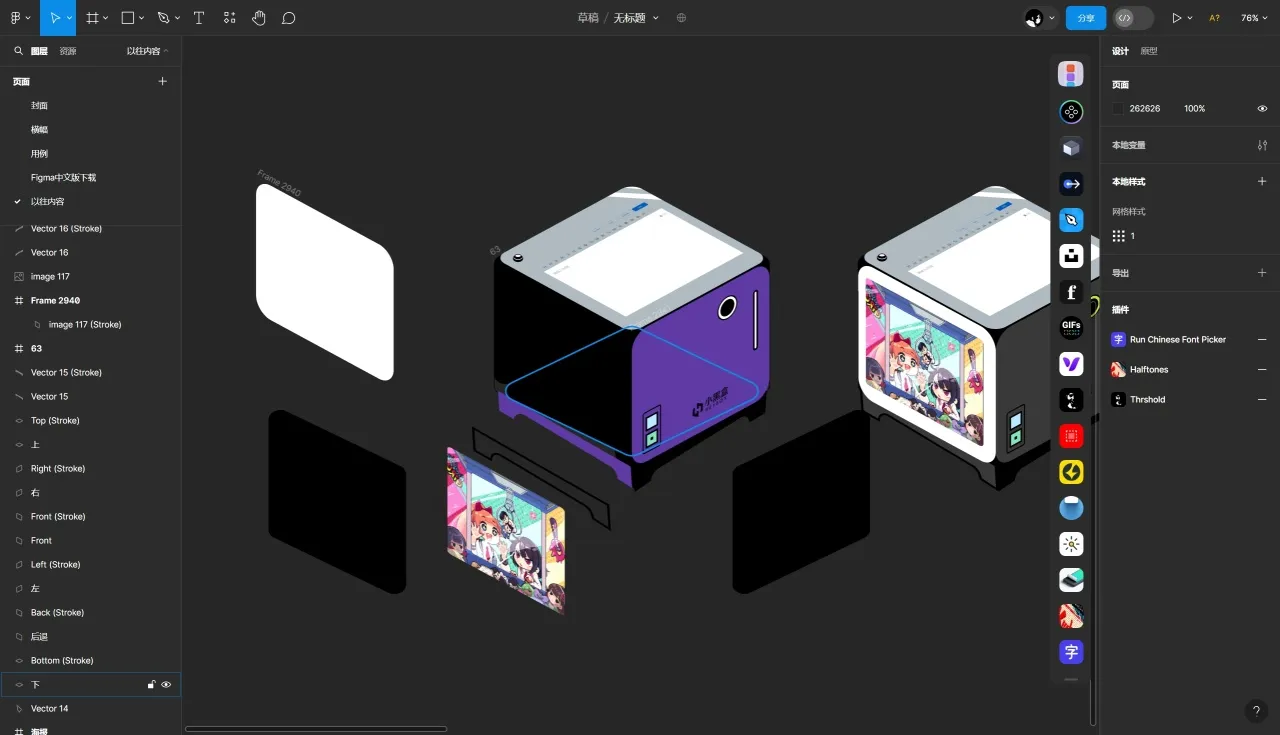Viewport: 1280px width, 735px height.
Task: Select the Frame tool
Action: pyautogui.click(x=92, y=18)
